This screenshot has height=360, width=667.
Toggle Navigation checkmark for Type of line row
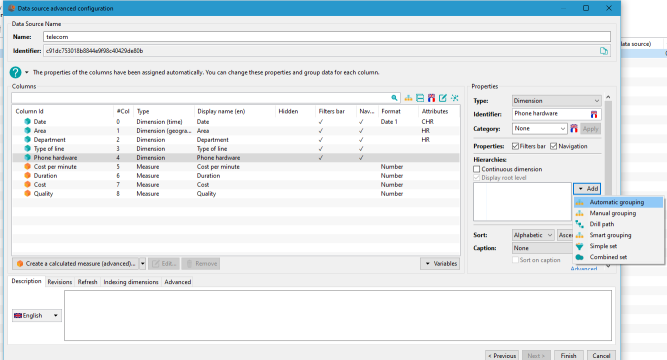click(361, 149)
